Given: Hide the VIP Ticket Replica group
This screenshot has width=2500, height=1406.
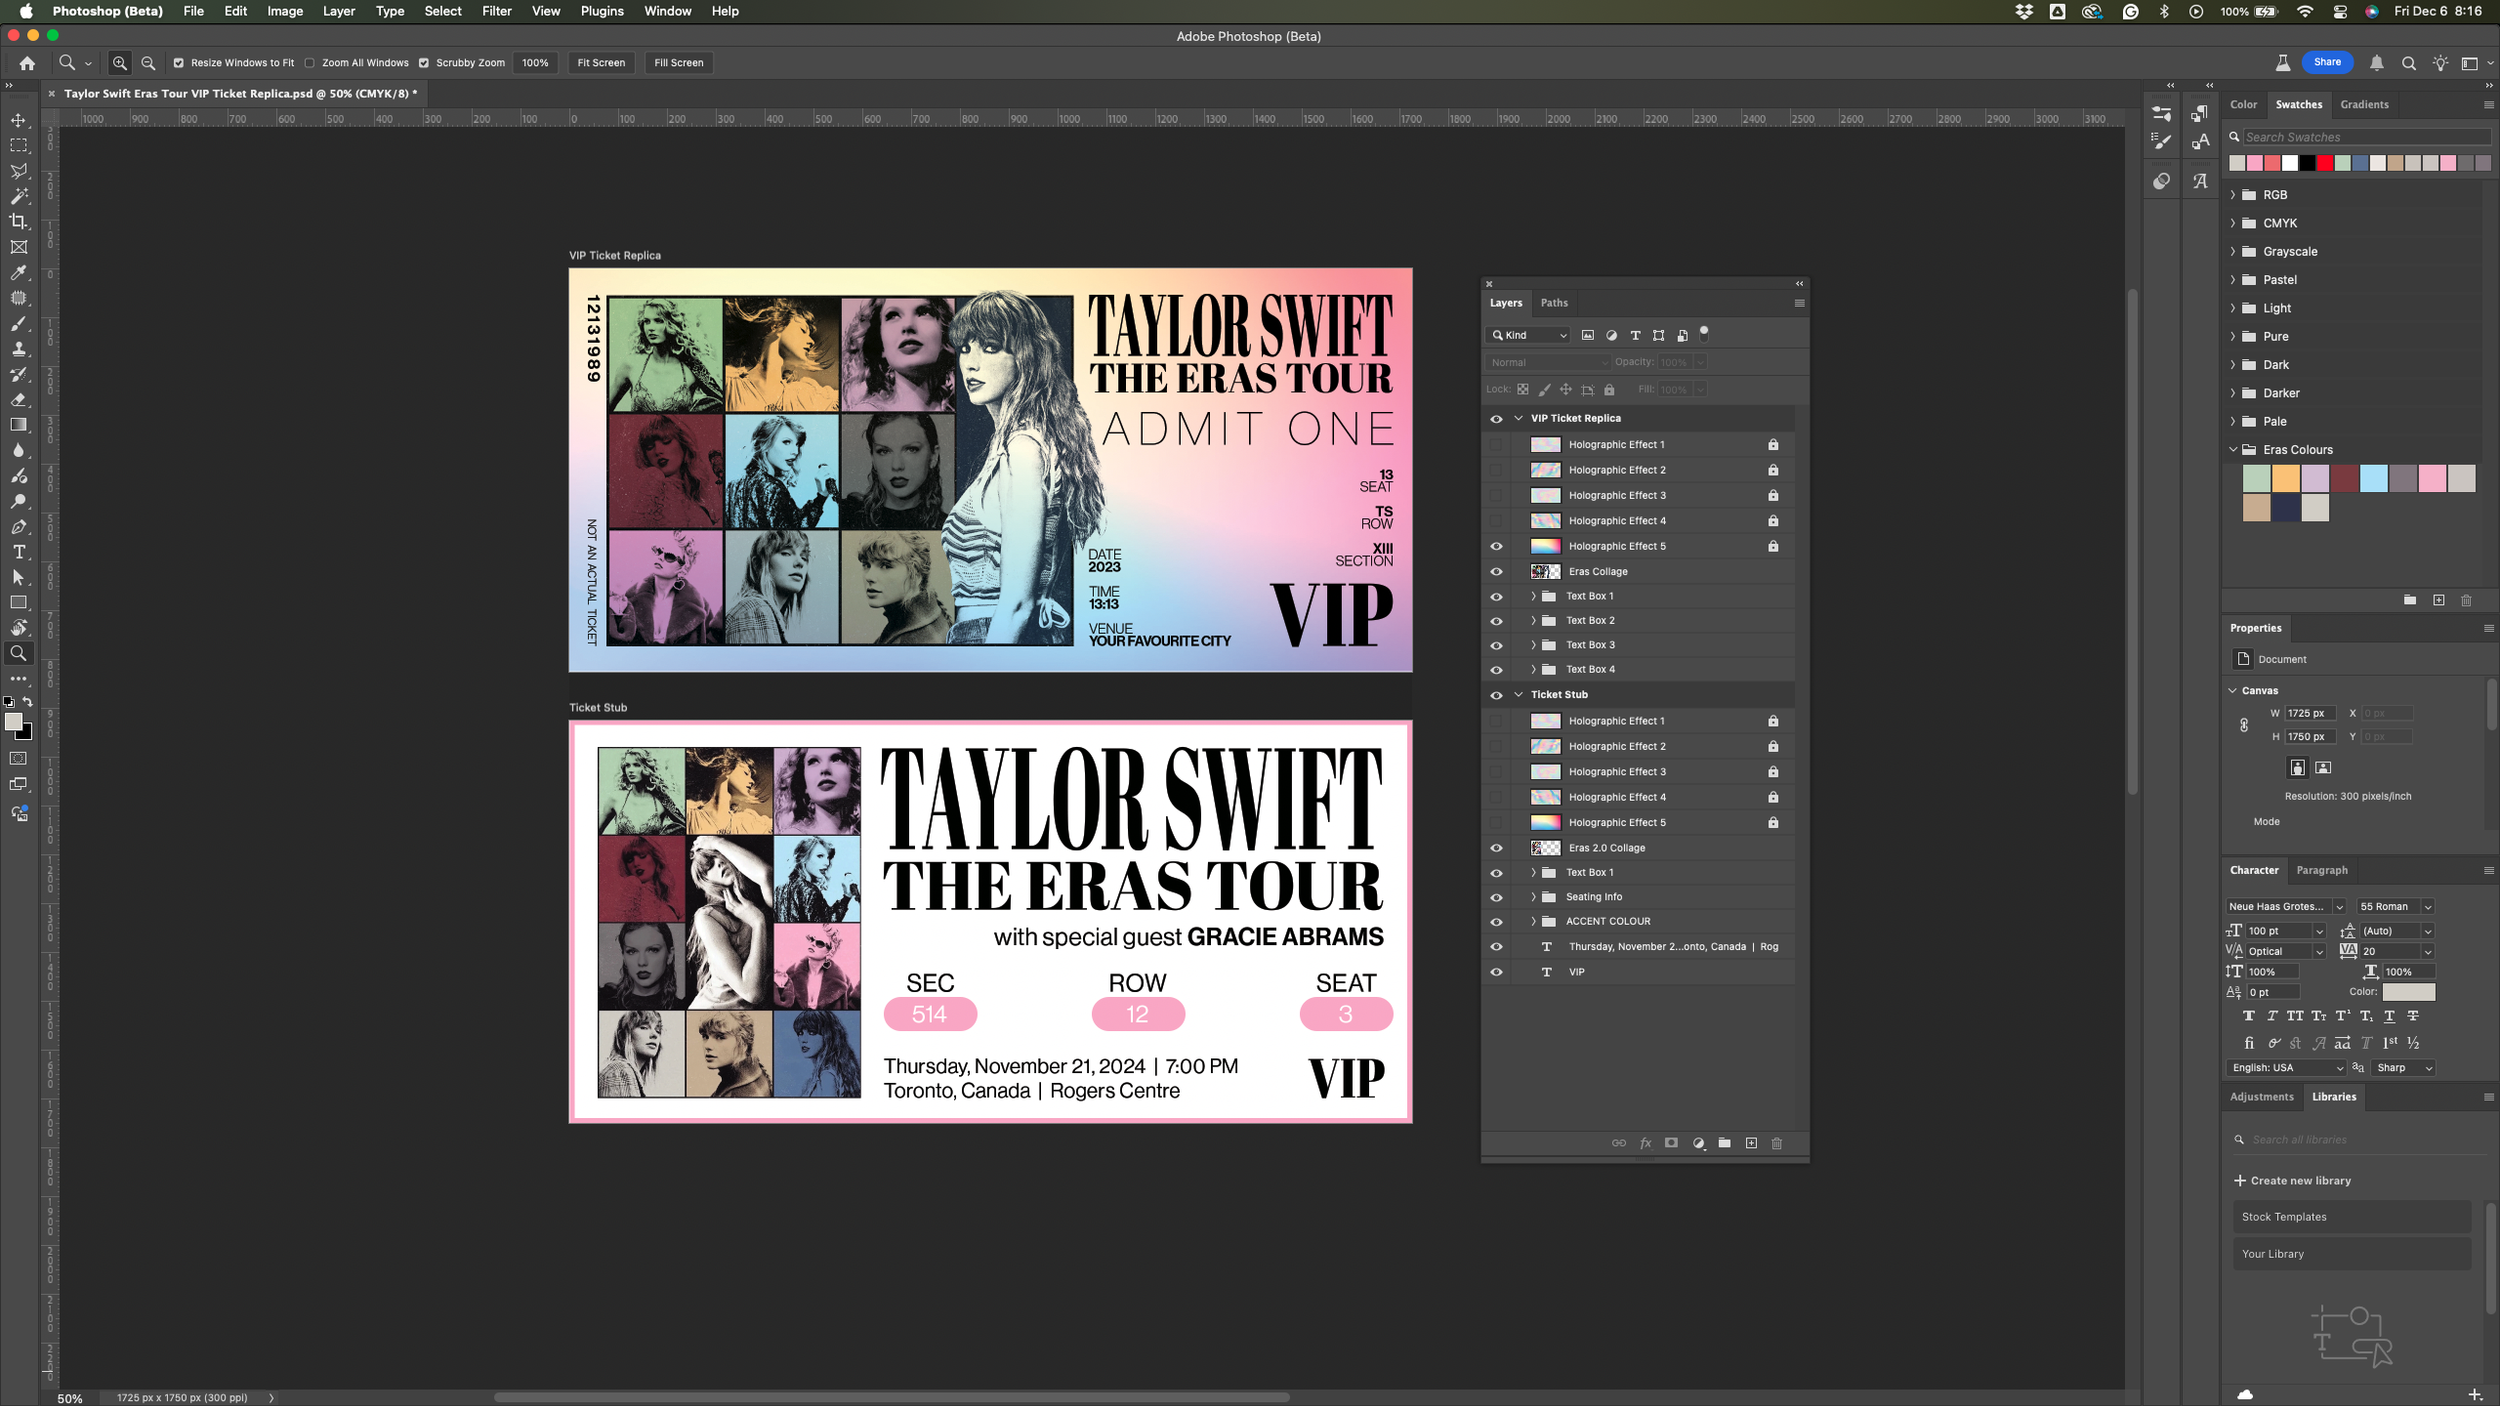Looking at the screenshot, I should pos(1496,419).
